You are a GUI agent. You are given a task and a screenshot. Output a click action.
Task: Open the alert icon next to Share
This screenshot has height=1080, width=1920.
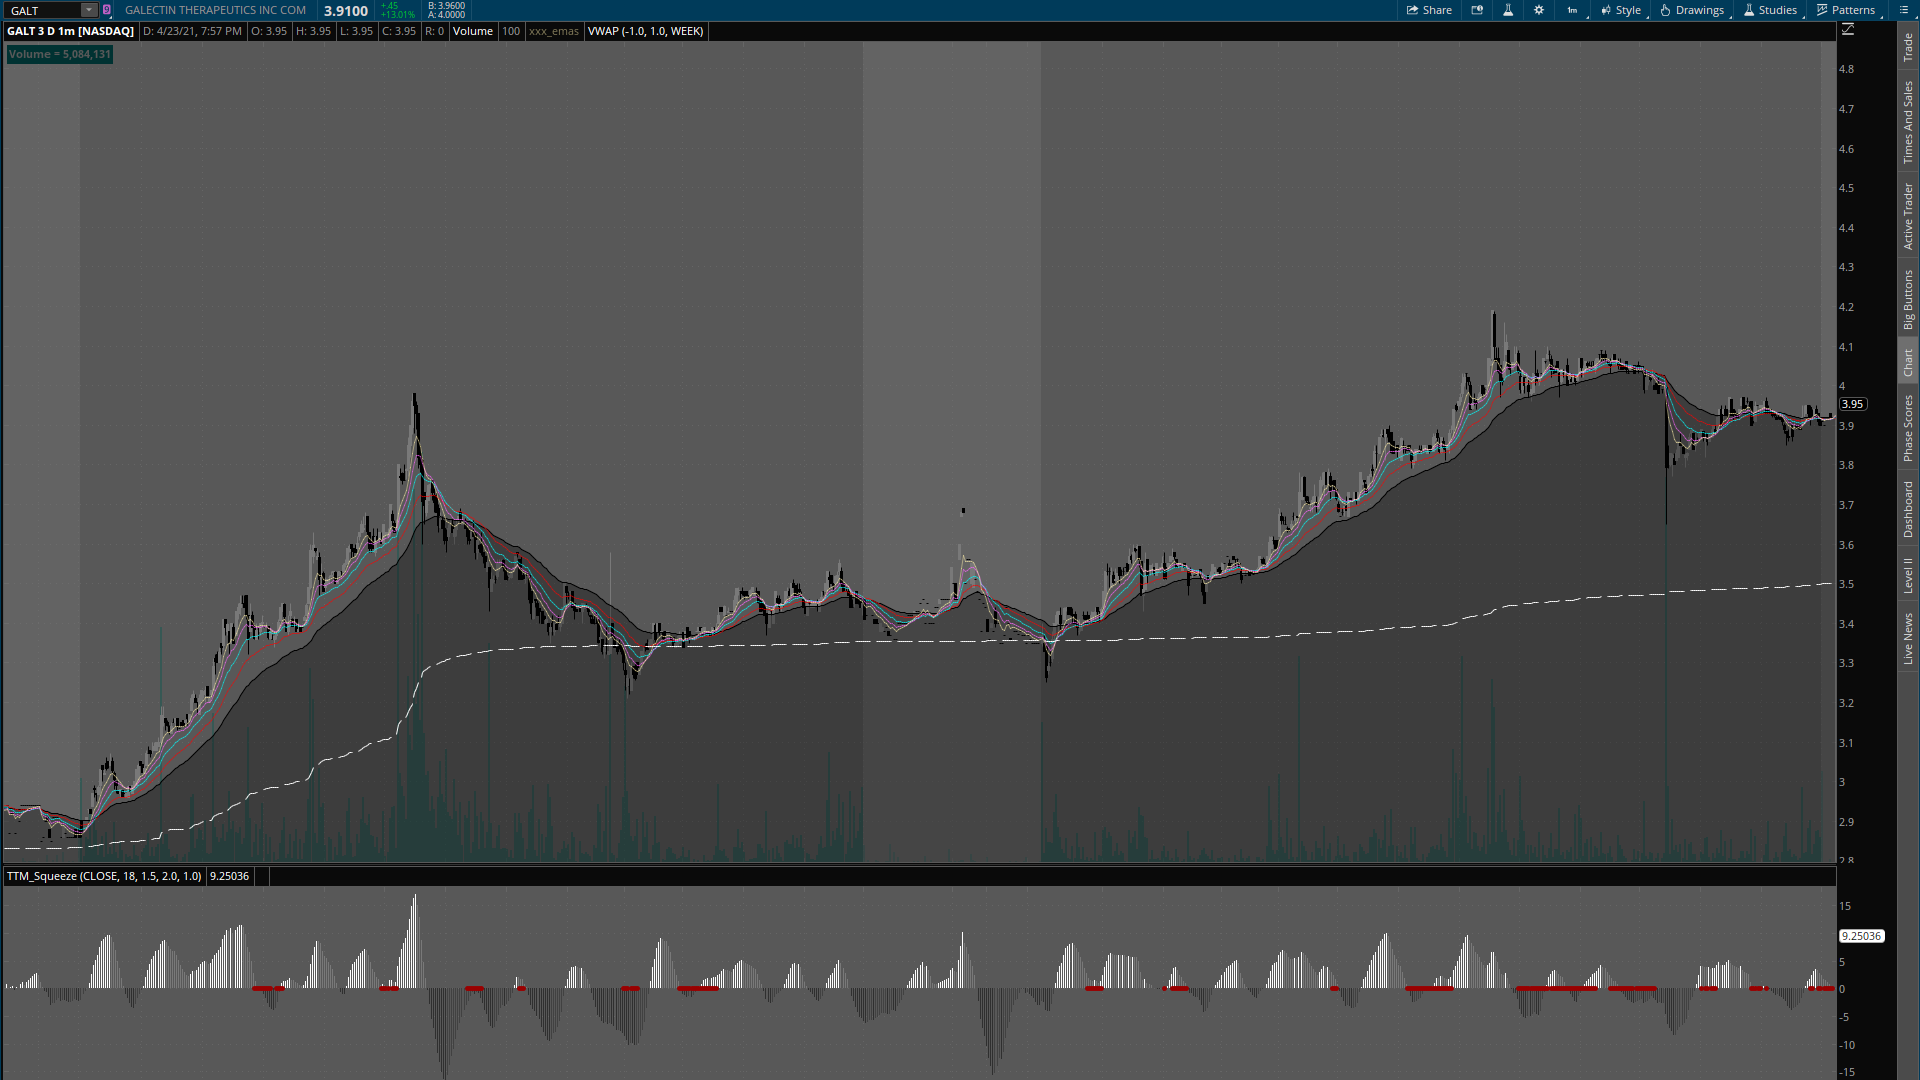[x=1477, y=10]
